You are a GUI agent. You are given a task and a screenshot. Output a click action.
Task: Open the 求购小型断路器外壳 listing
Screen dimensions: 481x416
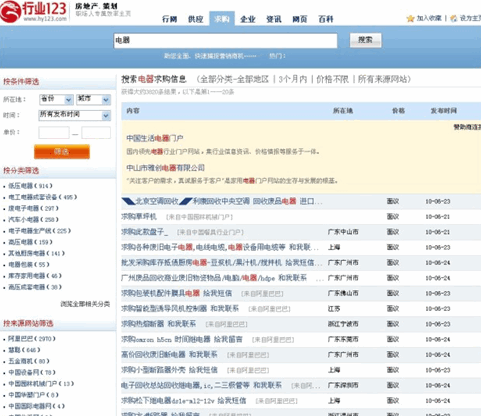pos(169,370)
